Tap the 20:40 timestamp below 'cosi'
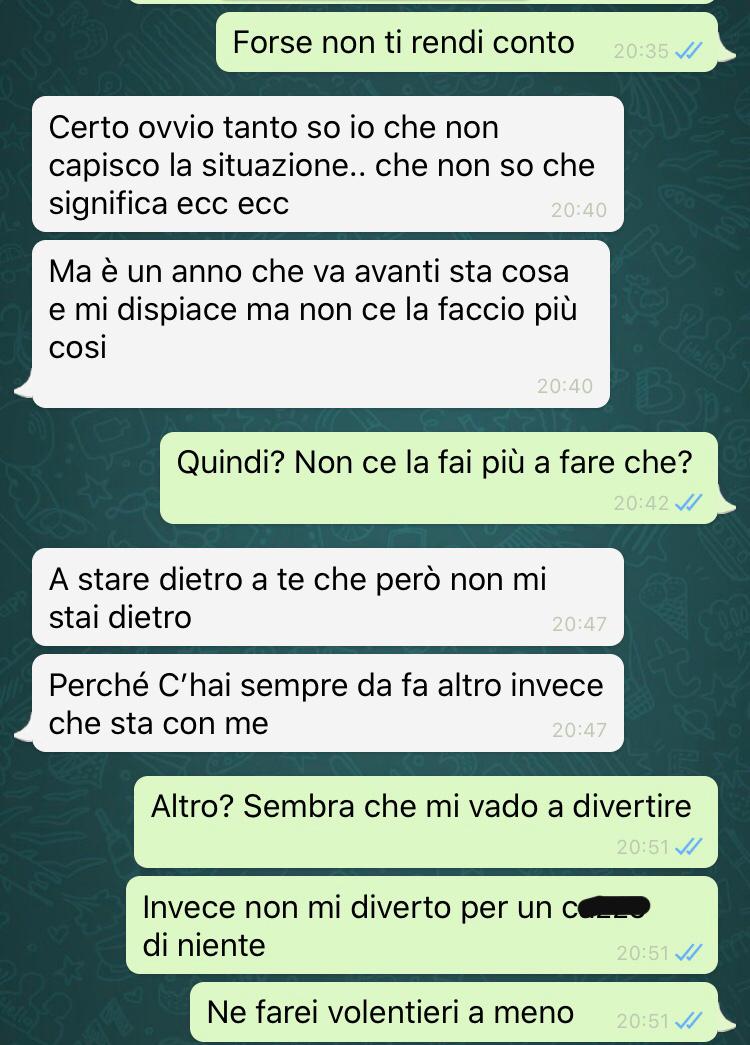Screen dimensions: 750x1045 click(x=565, y=386)
